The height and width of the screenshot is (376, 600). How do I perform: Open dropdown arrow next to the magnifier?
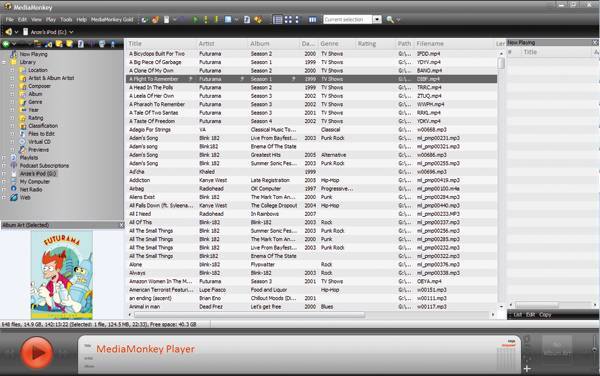(398, 20)
